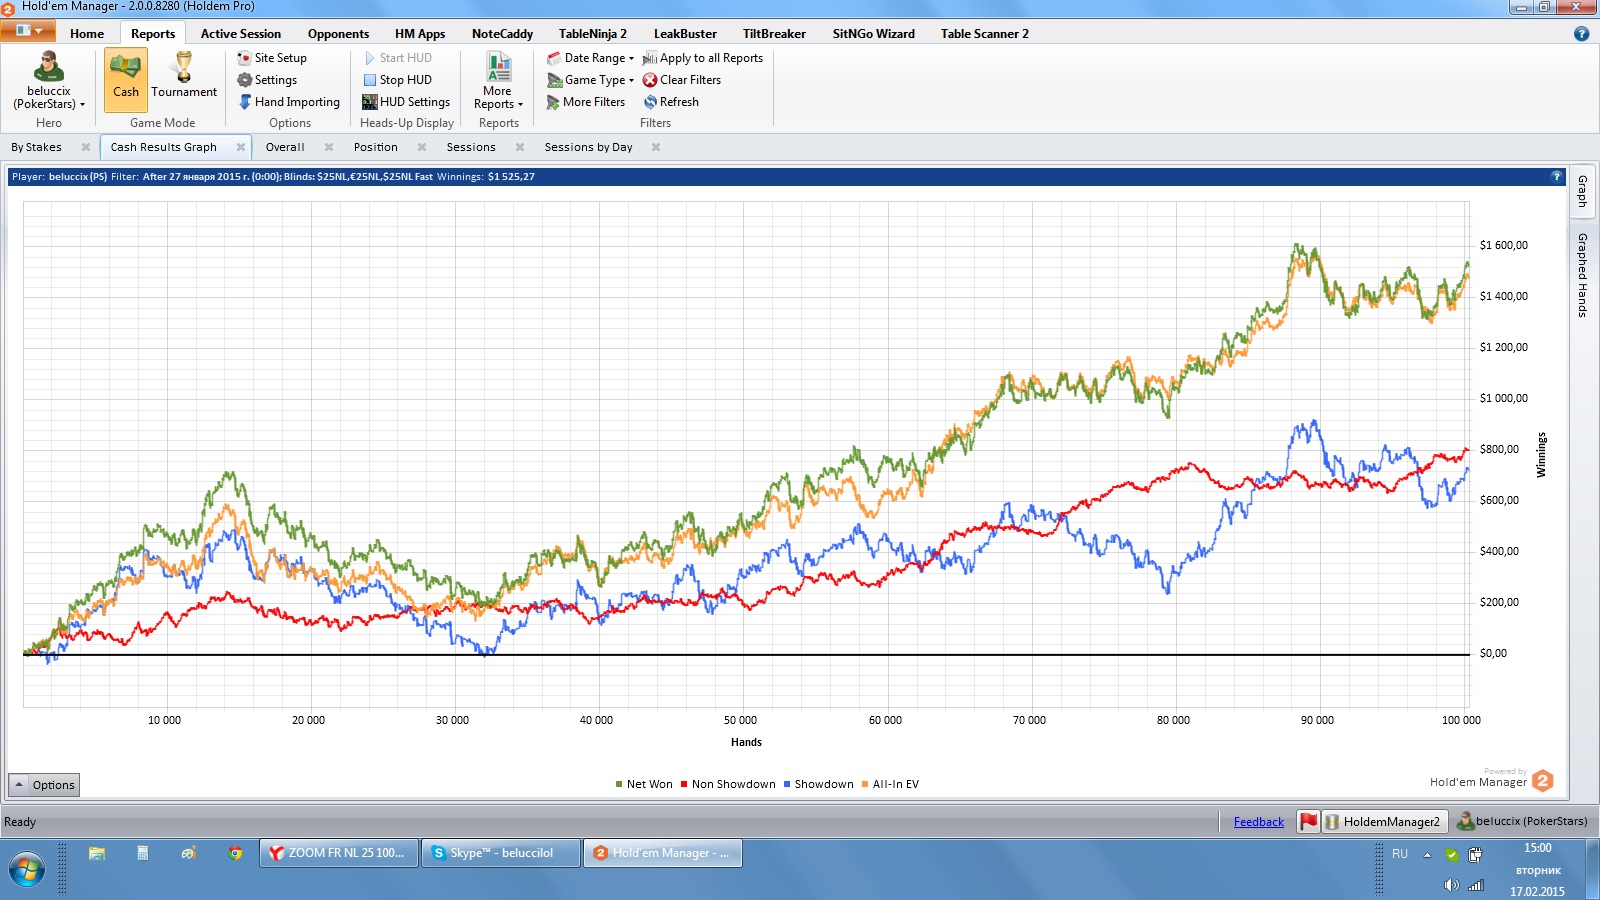Close the Position report tab
1600x900 pixels.
[x=422, y=147]
